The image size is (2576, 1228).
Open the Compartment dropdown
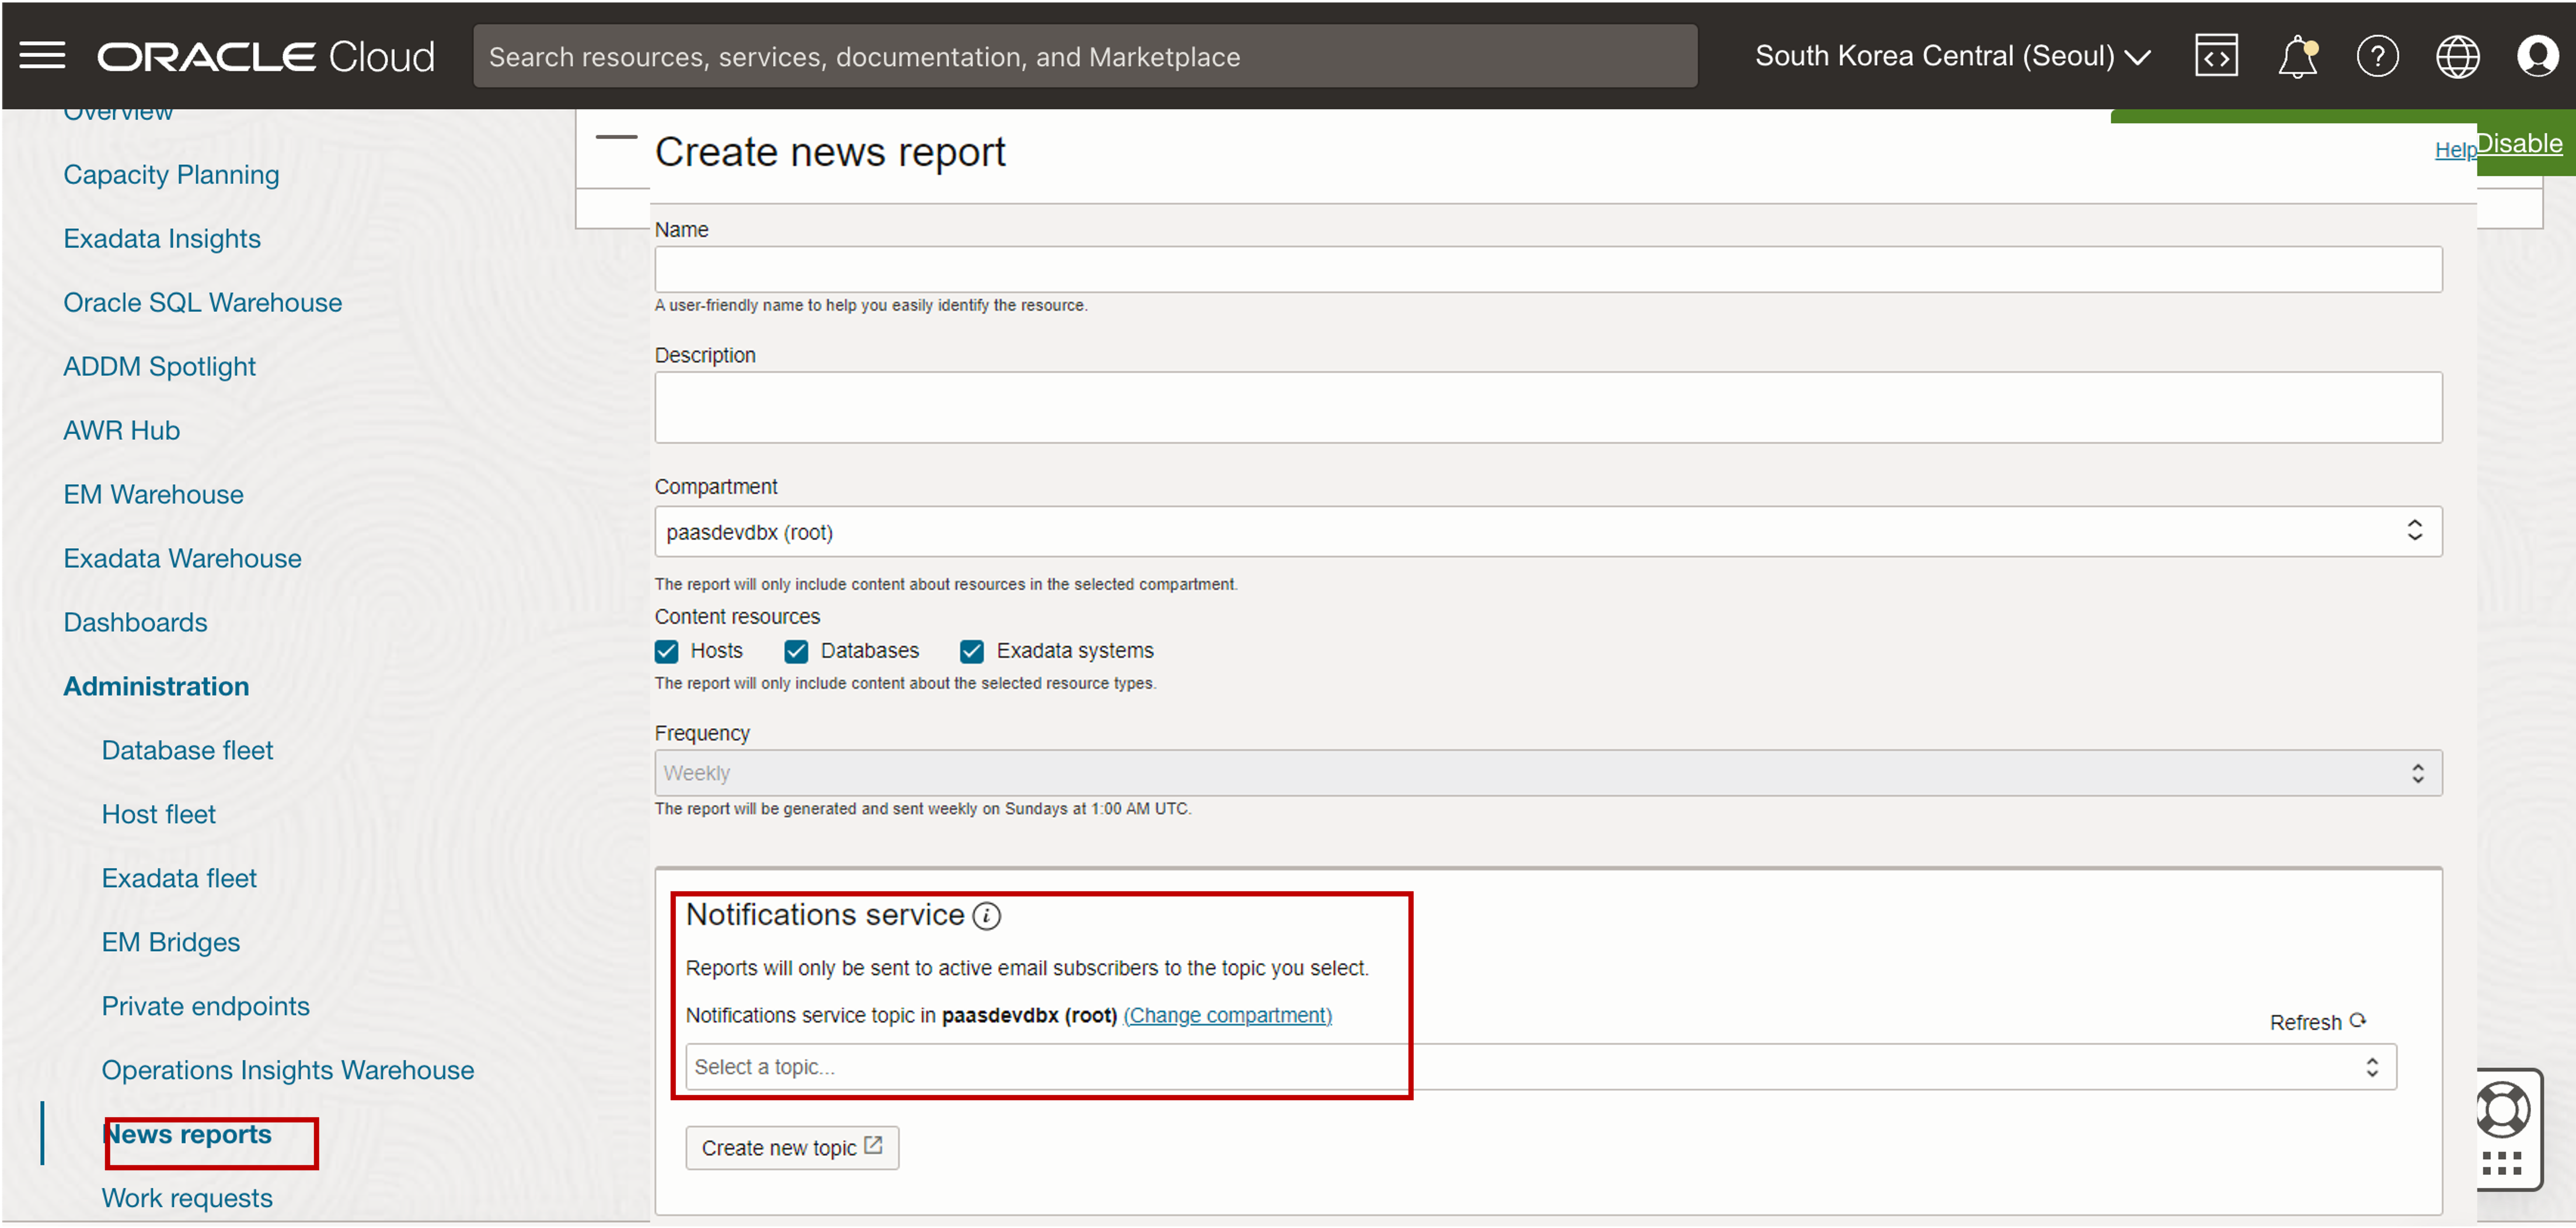(x=1548, y=532)
